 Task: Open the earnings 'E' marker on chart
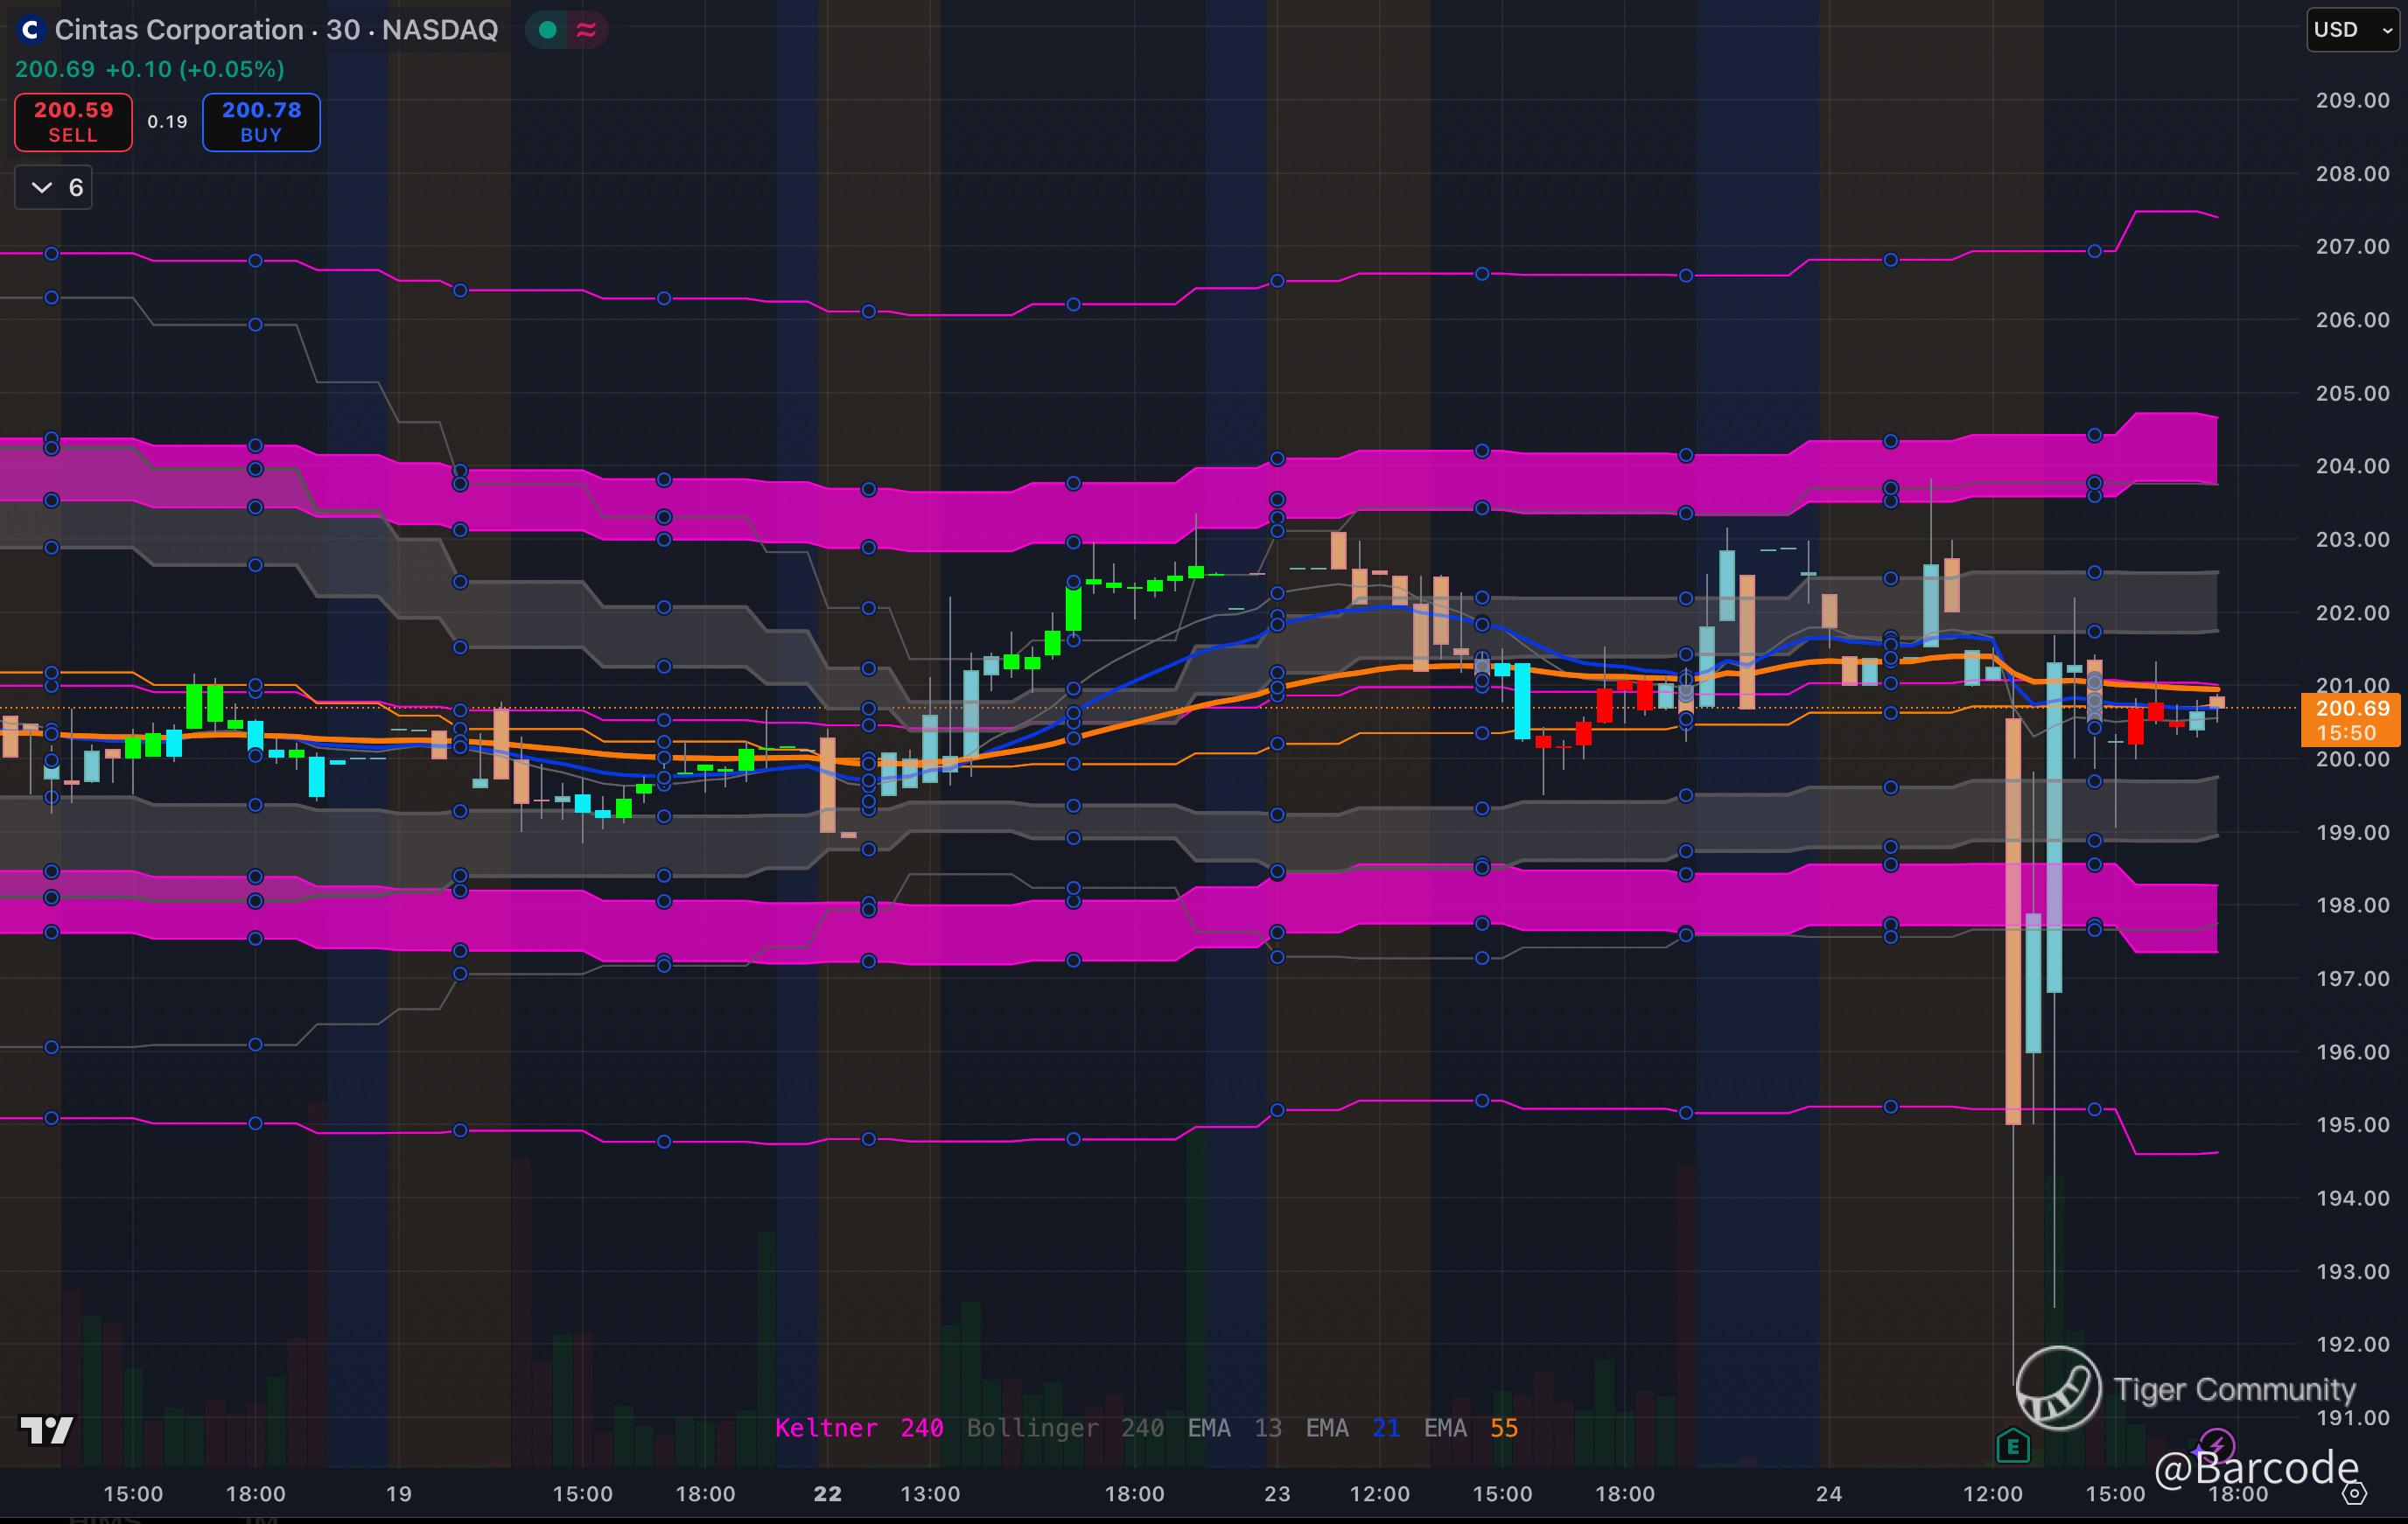point(2012,1446)
